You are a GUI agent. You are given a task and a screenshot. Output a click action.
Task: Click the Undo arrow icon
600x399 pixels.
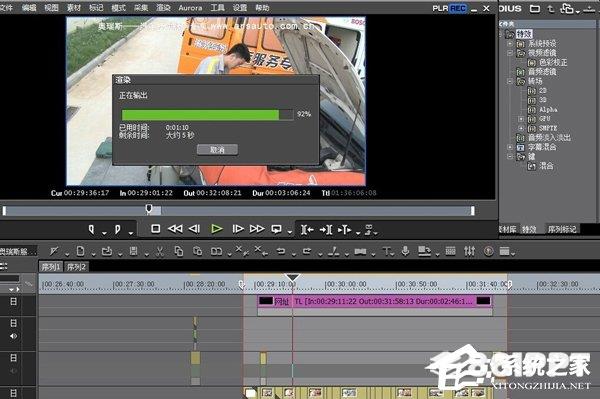(281, 251)
